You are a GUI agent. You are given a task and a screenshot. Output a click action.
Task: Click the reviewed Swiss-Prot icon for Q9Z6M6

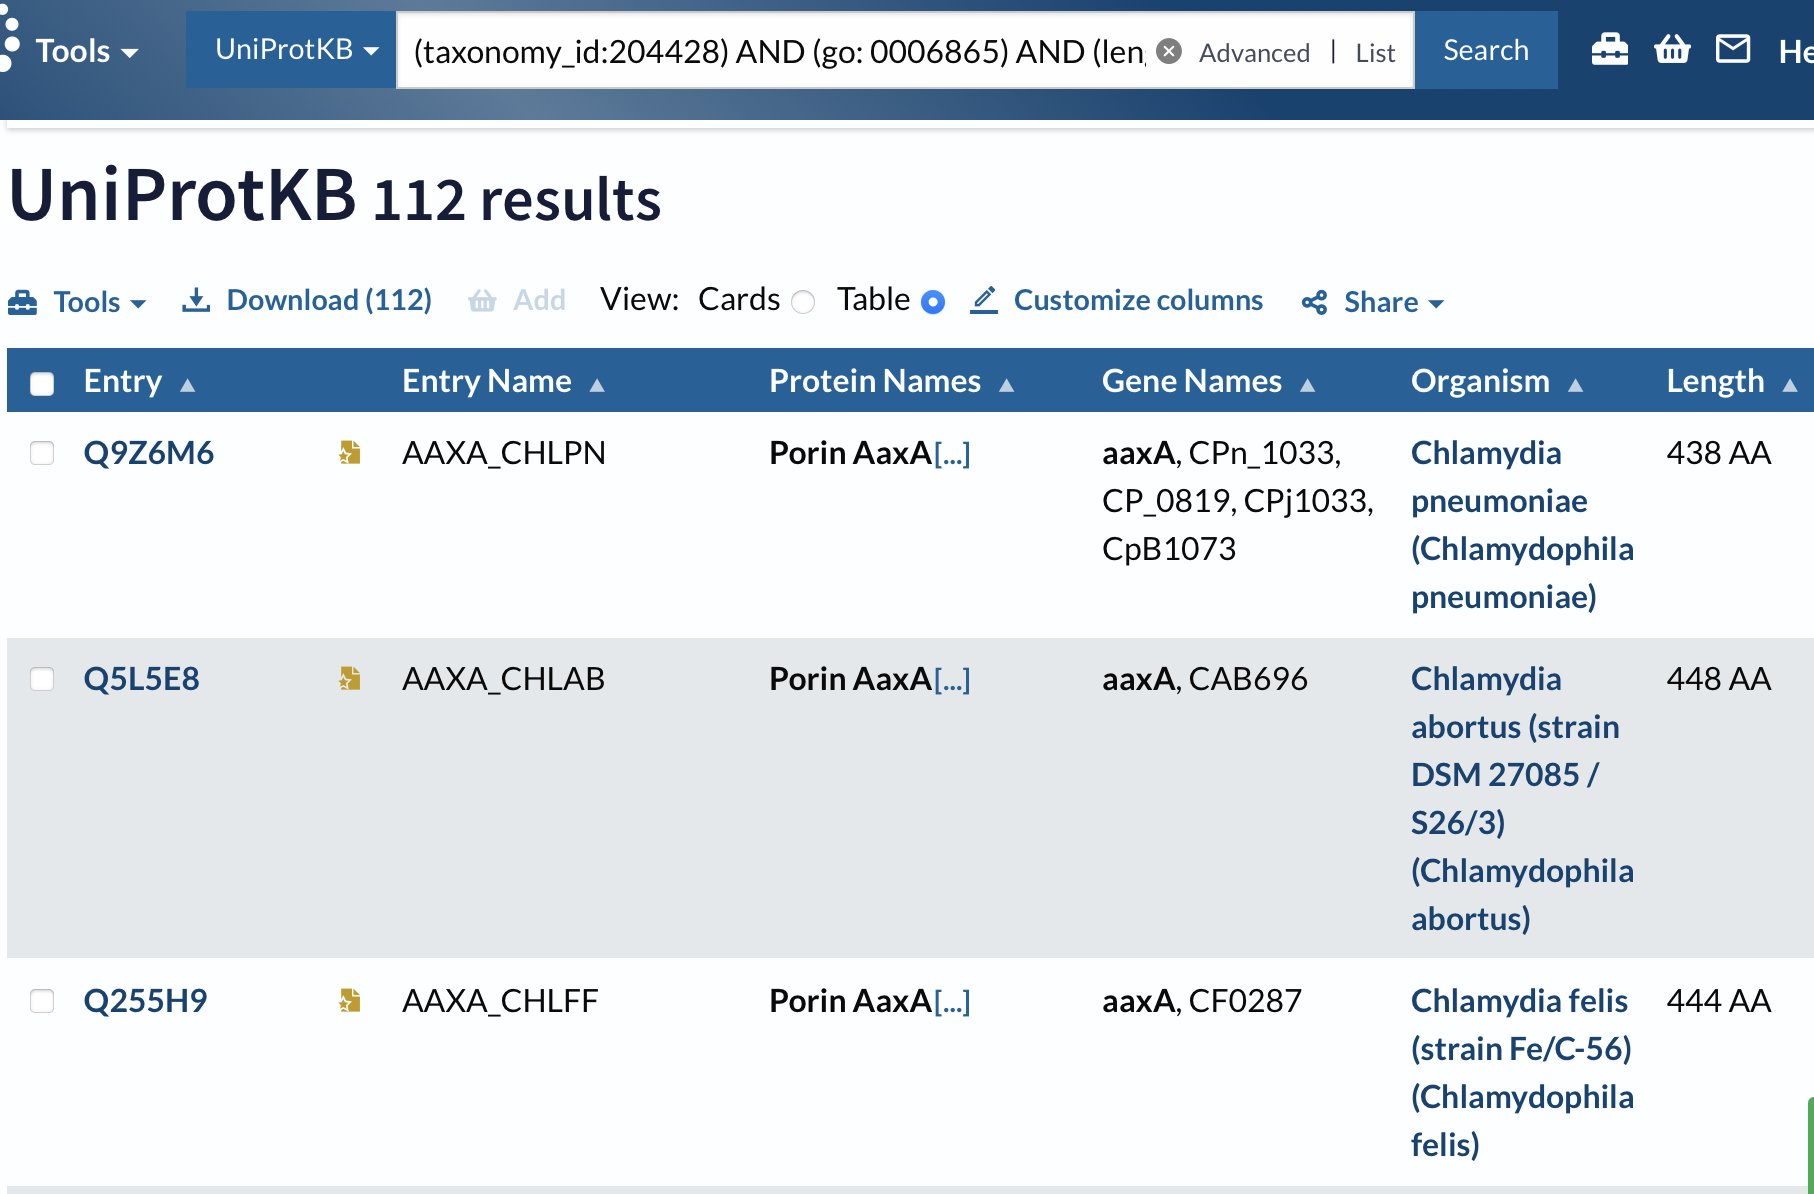pyautogui.click(x=349, y=453)
